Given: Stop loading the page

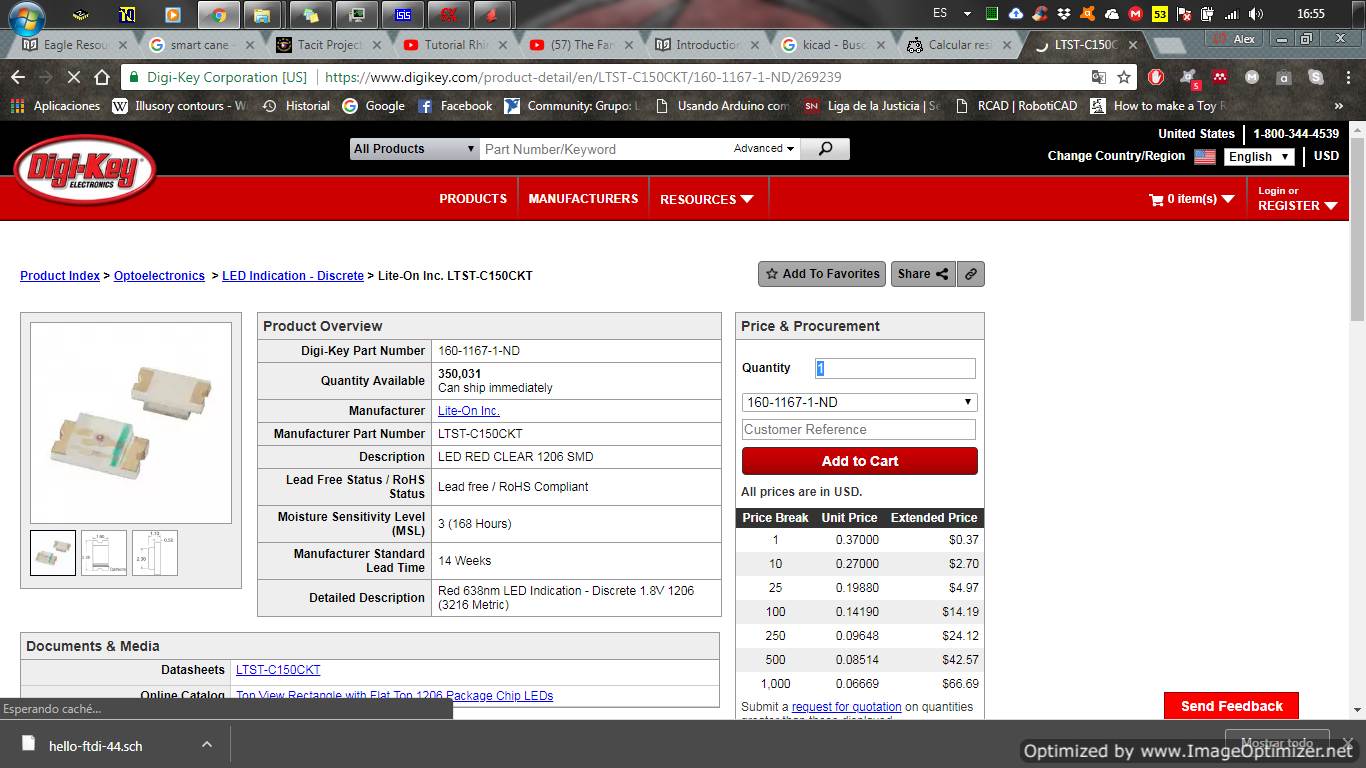Looking at the screenshot, I should (74, 77).
